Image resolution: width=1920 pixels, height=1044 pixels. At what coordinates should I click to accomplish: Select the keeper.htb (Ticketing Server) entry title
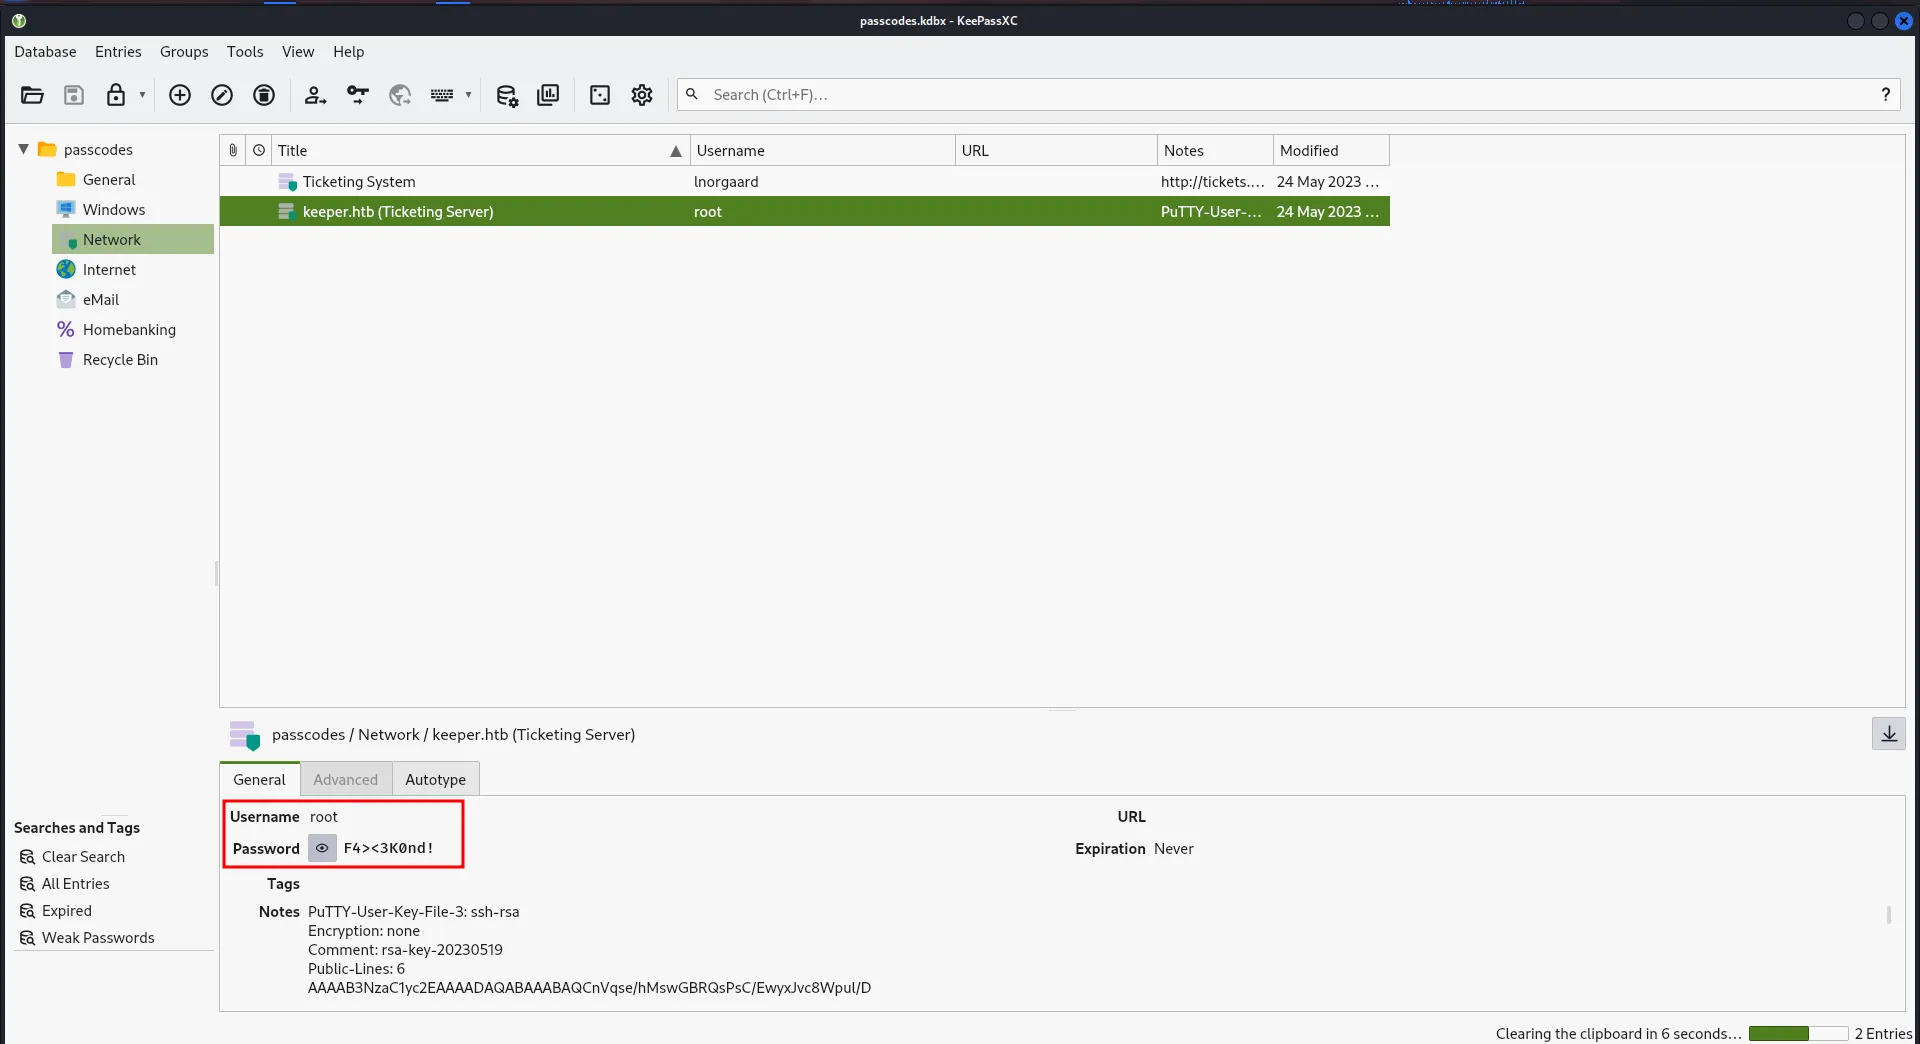[398, 211]
